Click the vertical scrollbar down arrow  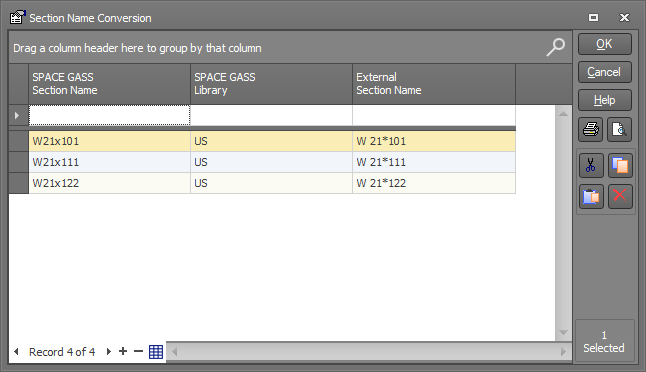point(563,332)
